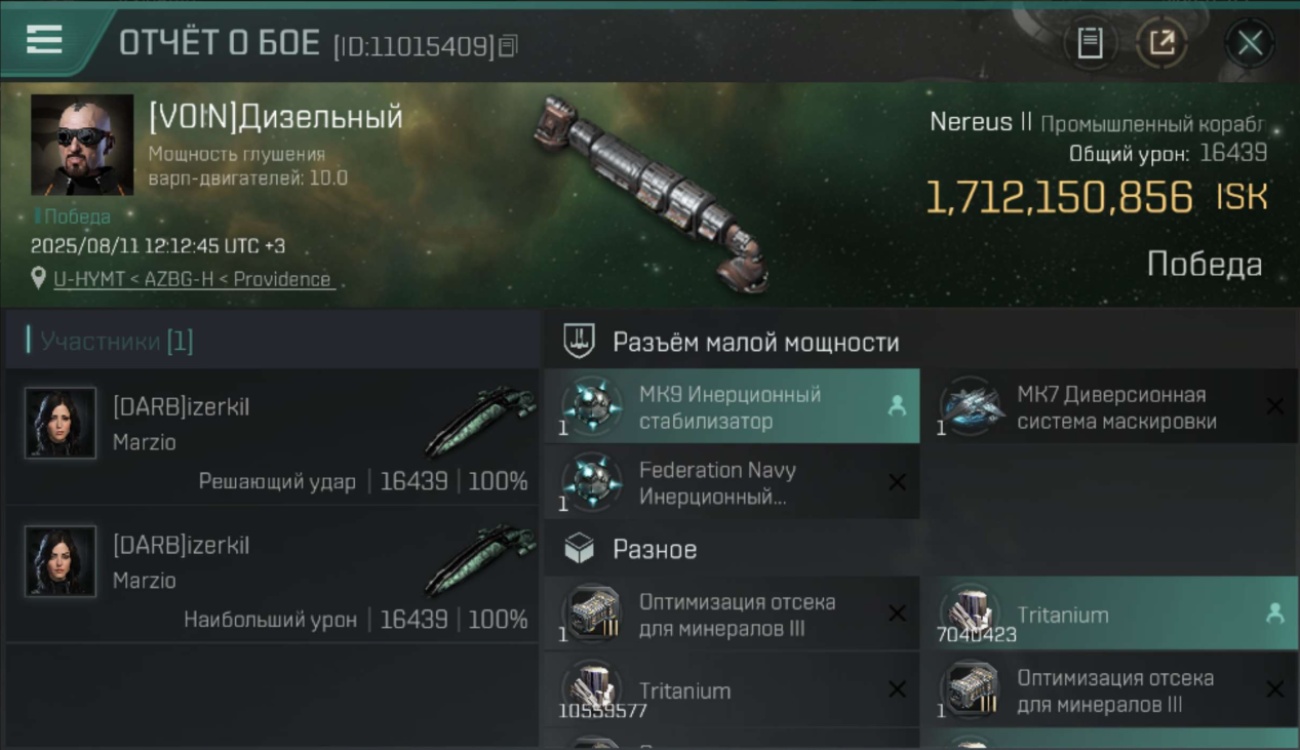Viewport: 1300px width, 750px height.
Task: Click the 1,712,150,856 ISK value
Action: (1096, 197)
